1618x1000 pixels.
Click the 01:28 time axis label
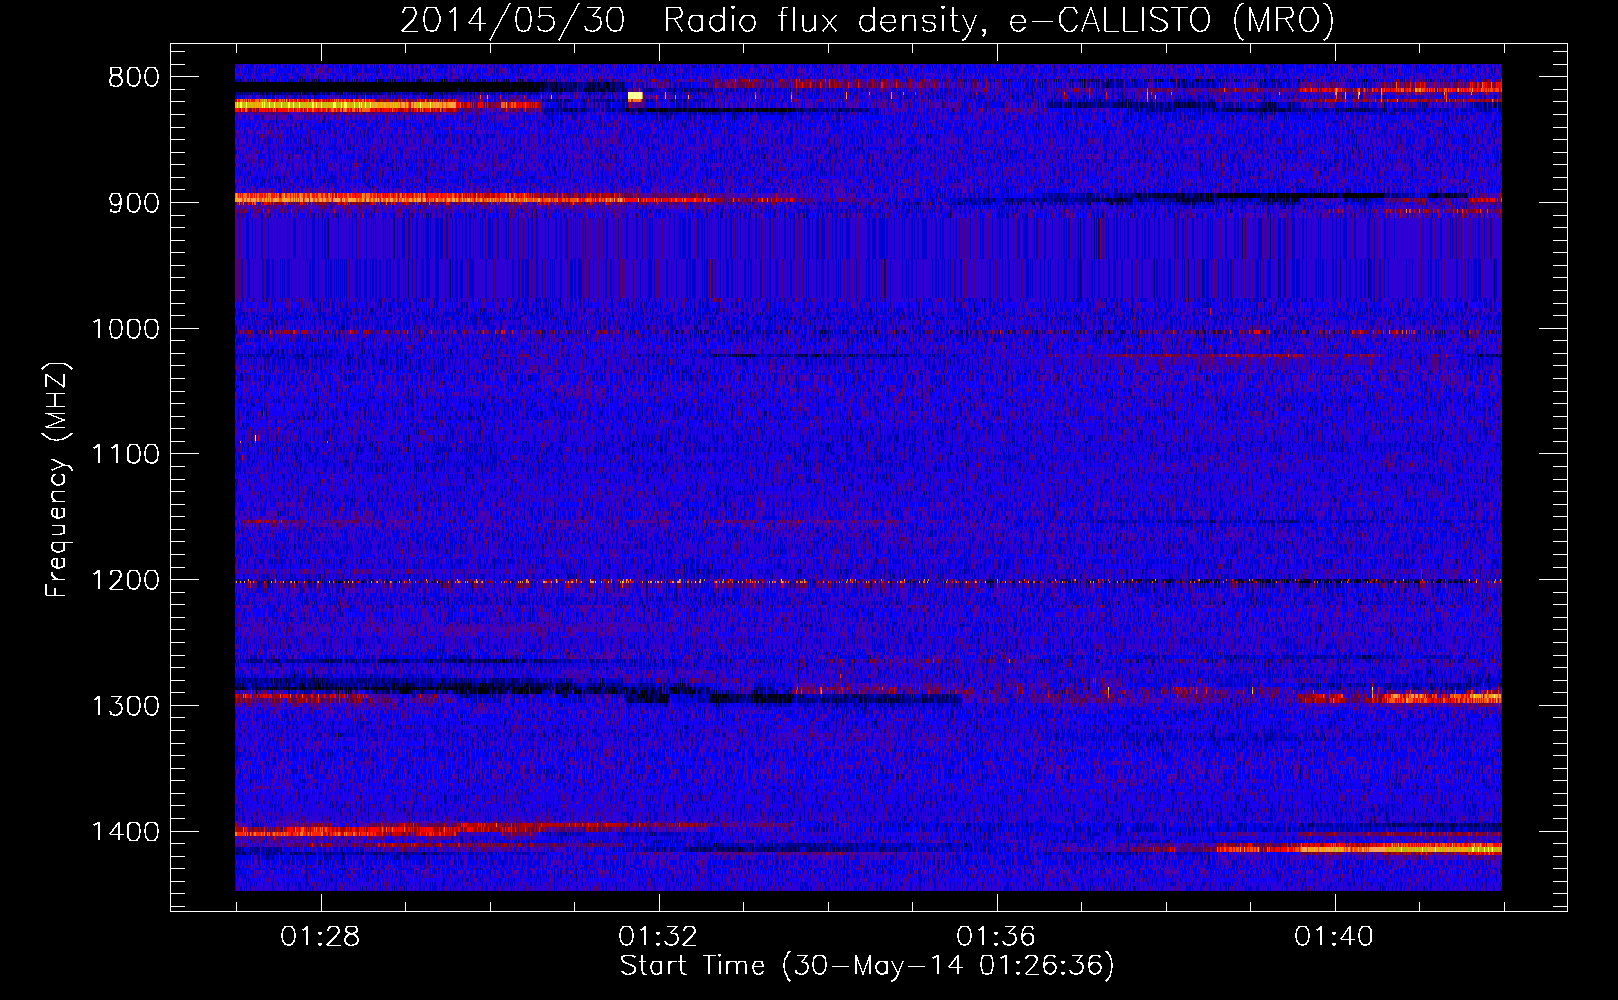320,937
